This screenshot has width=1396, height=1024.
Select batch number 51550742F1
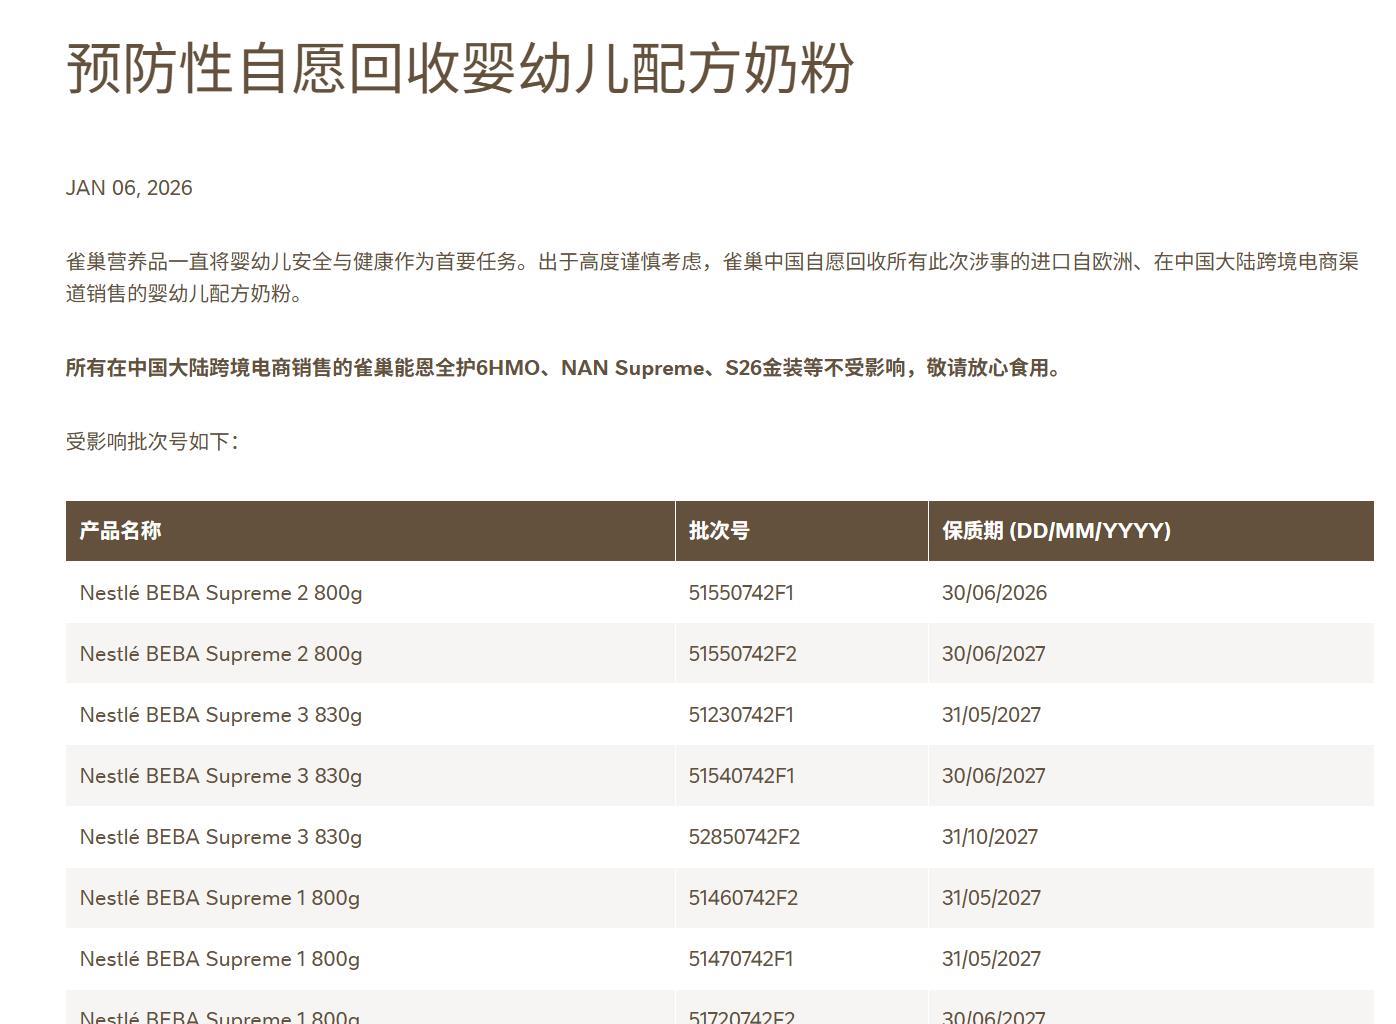(x=741, y=592)
